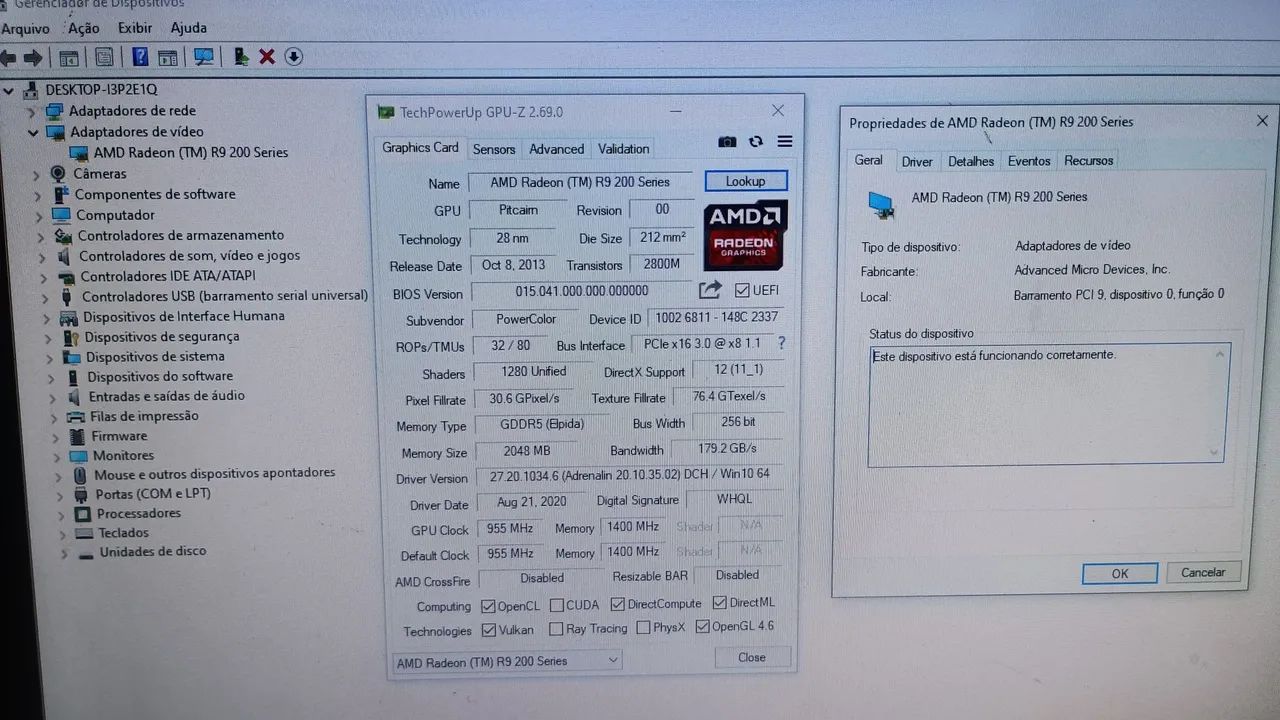
Task: Open the blue question mark Help icon
Action: pos(141,57)
